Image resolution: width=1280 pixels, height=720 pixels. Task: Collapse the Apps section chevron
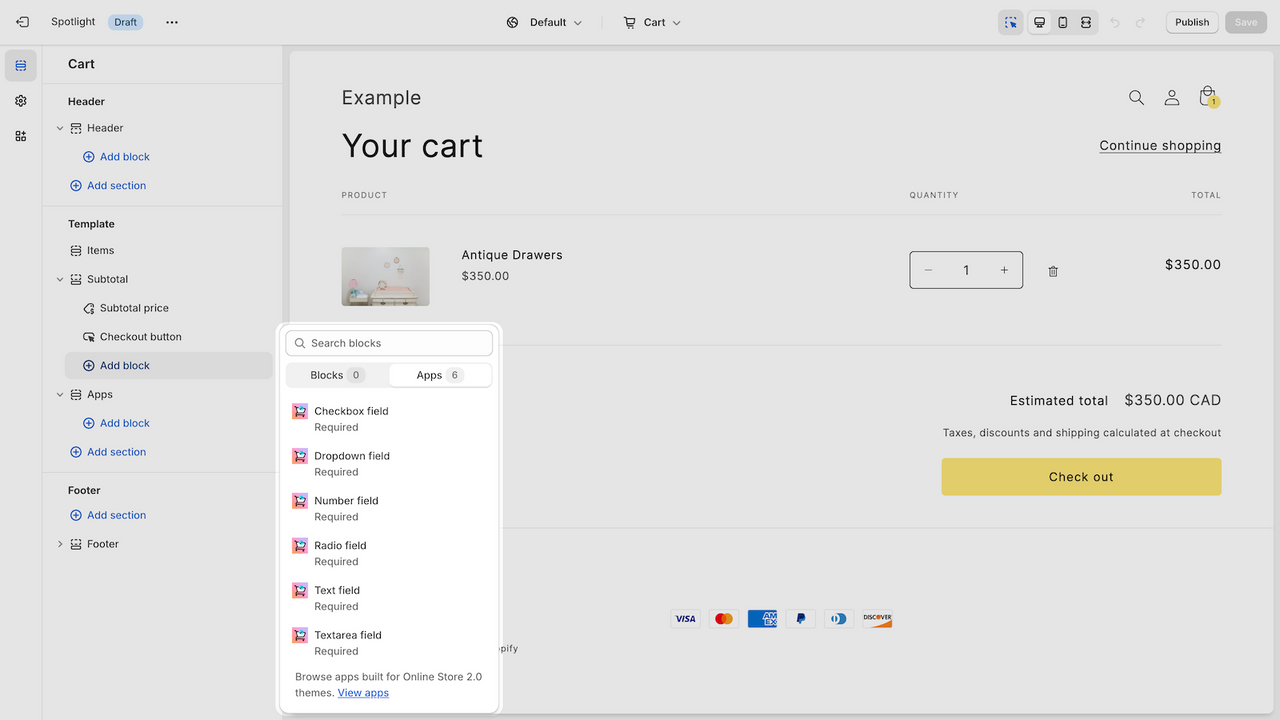(60, 394)
